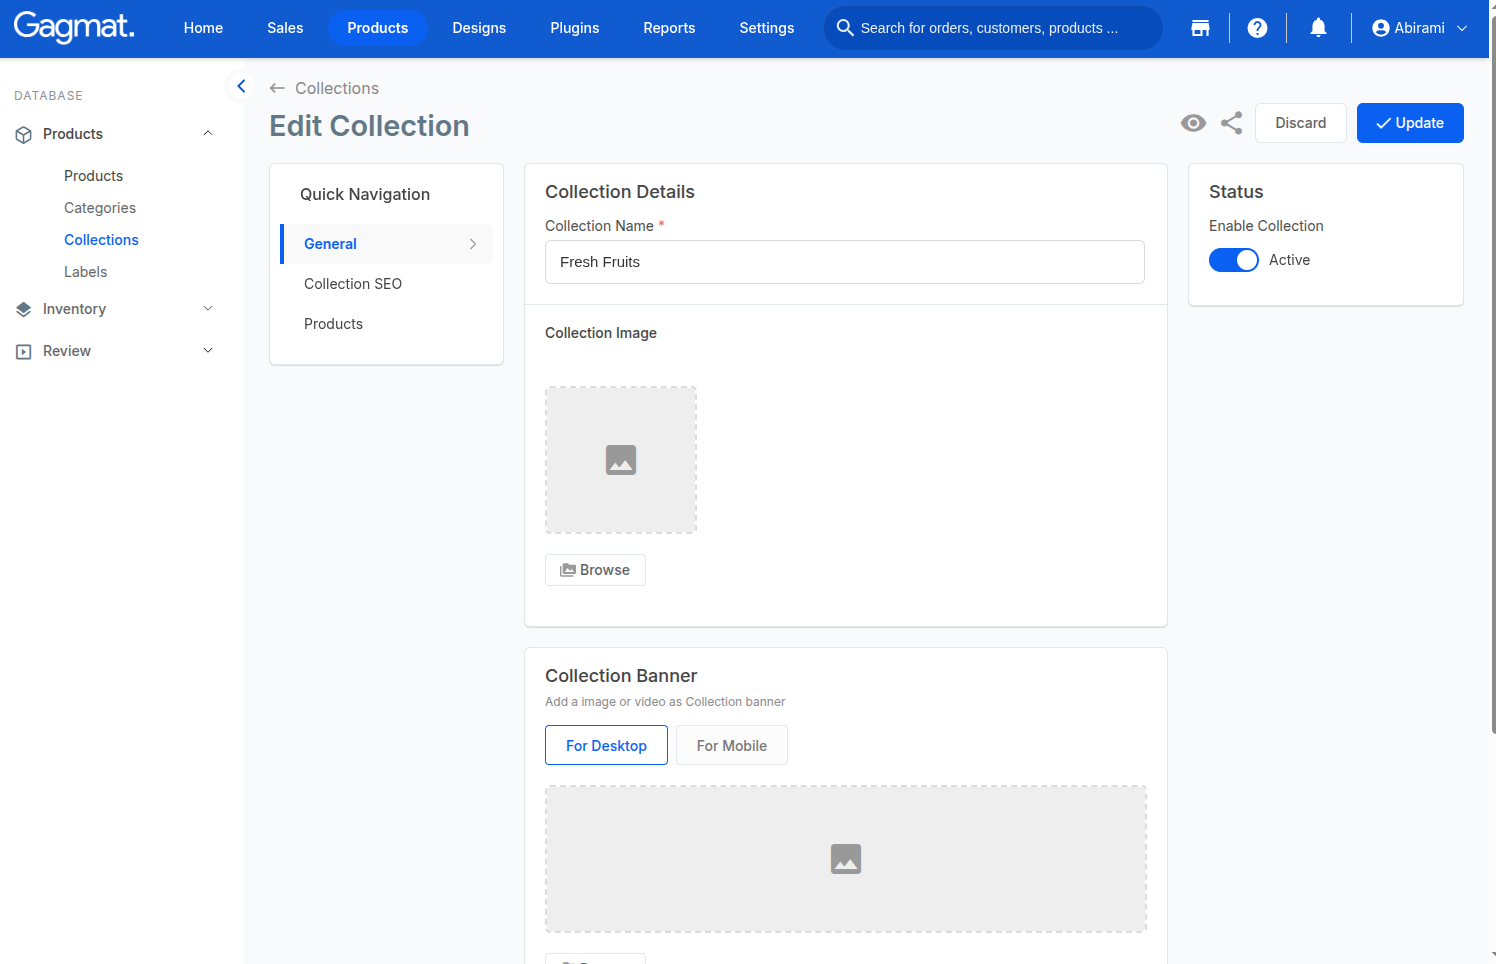Click the search magnifier icon

pyautogui.click(x=845, y=28)
